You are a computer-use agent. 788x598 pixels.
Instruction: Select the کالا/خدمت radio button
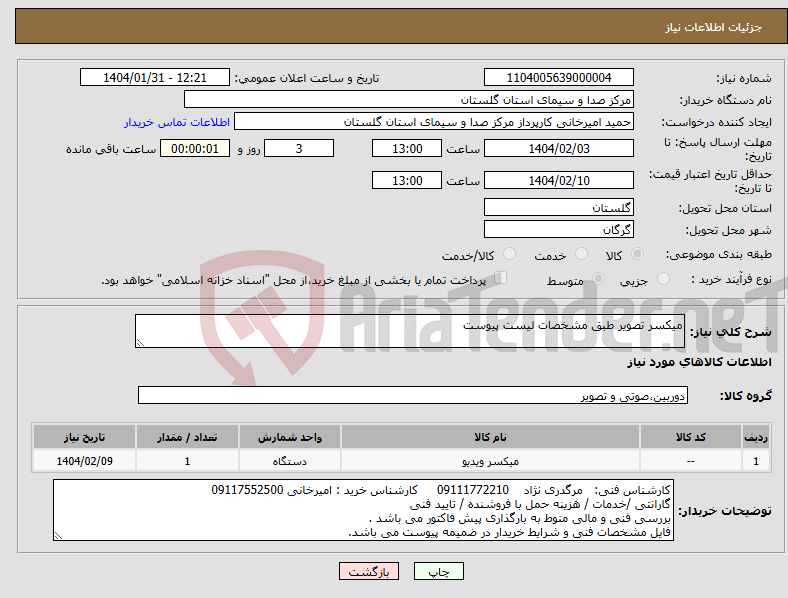[510, 254]
